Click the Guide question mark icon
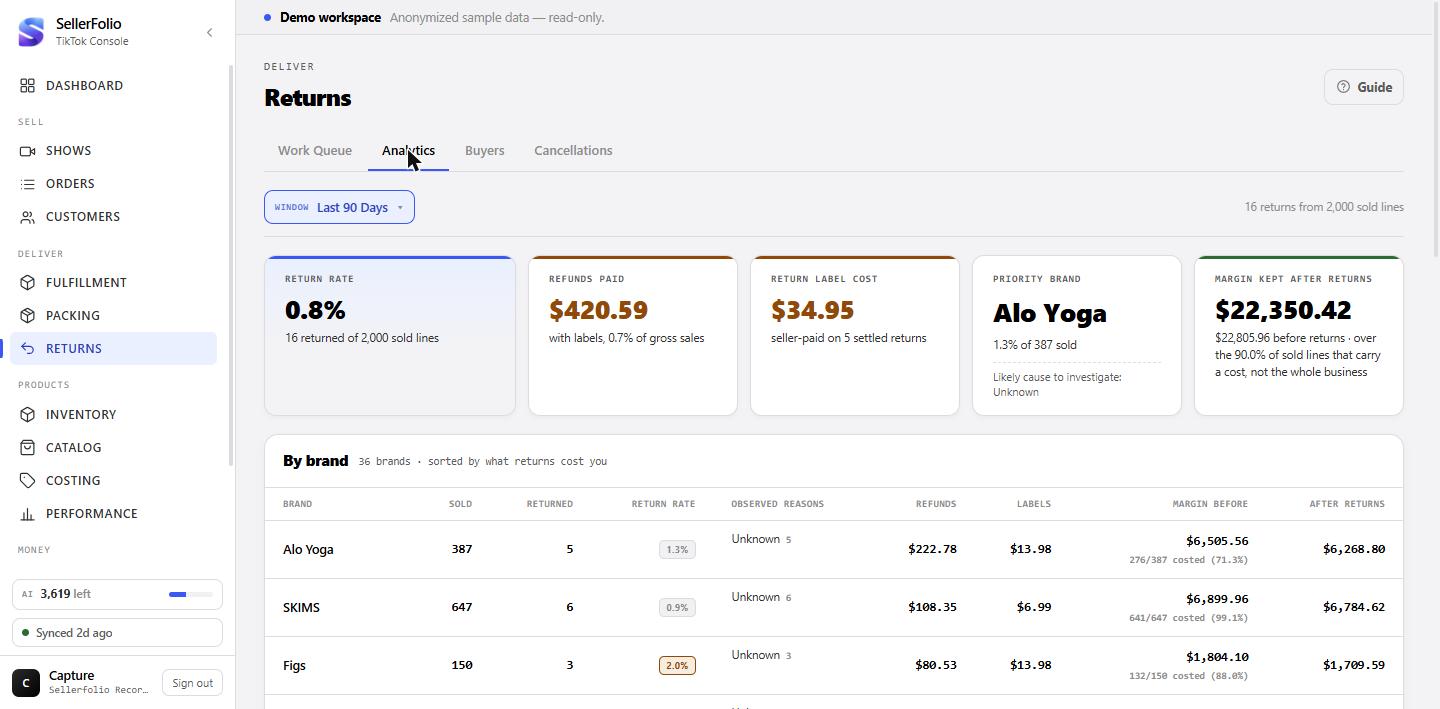 click(x=1344, y=87)
